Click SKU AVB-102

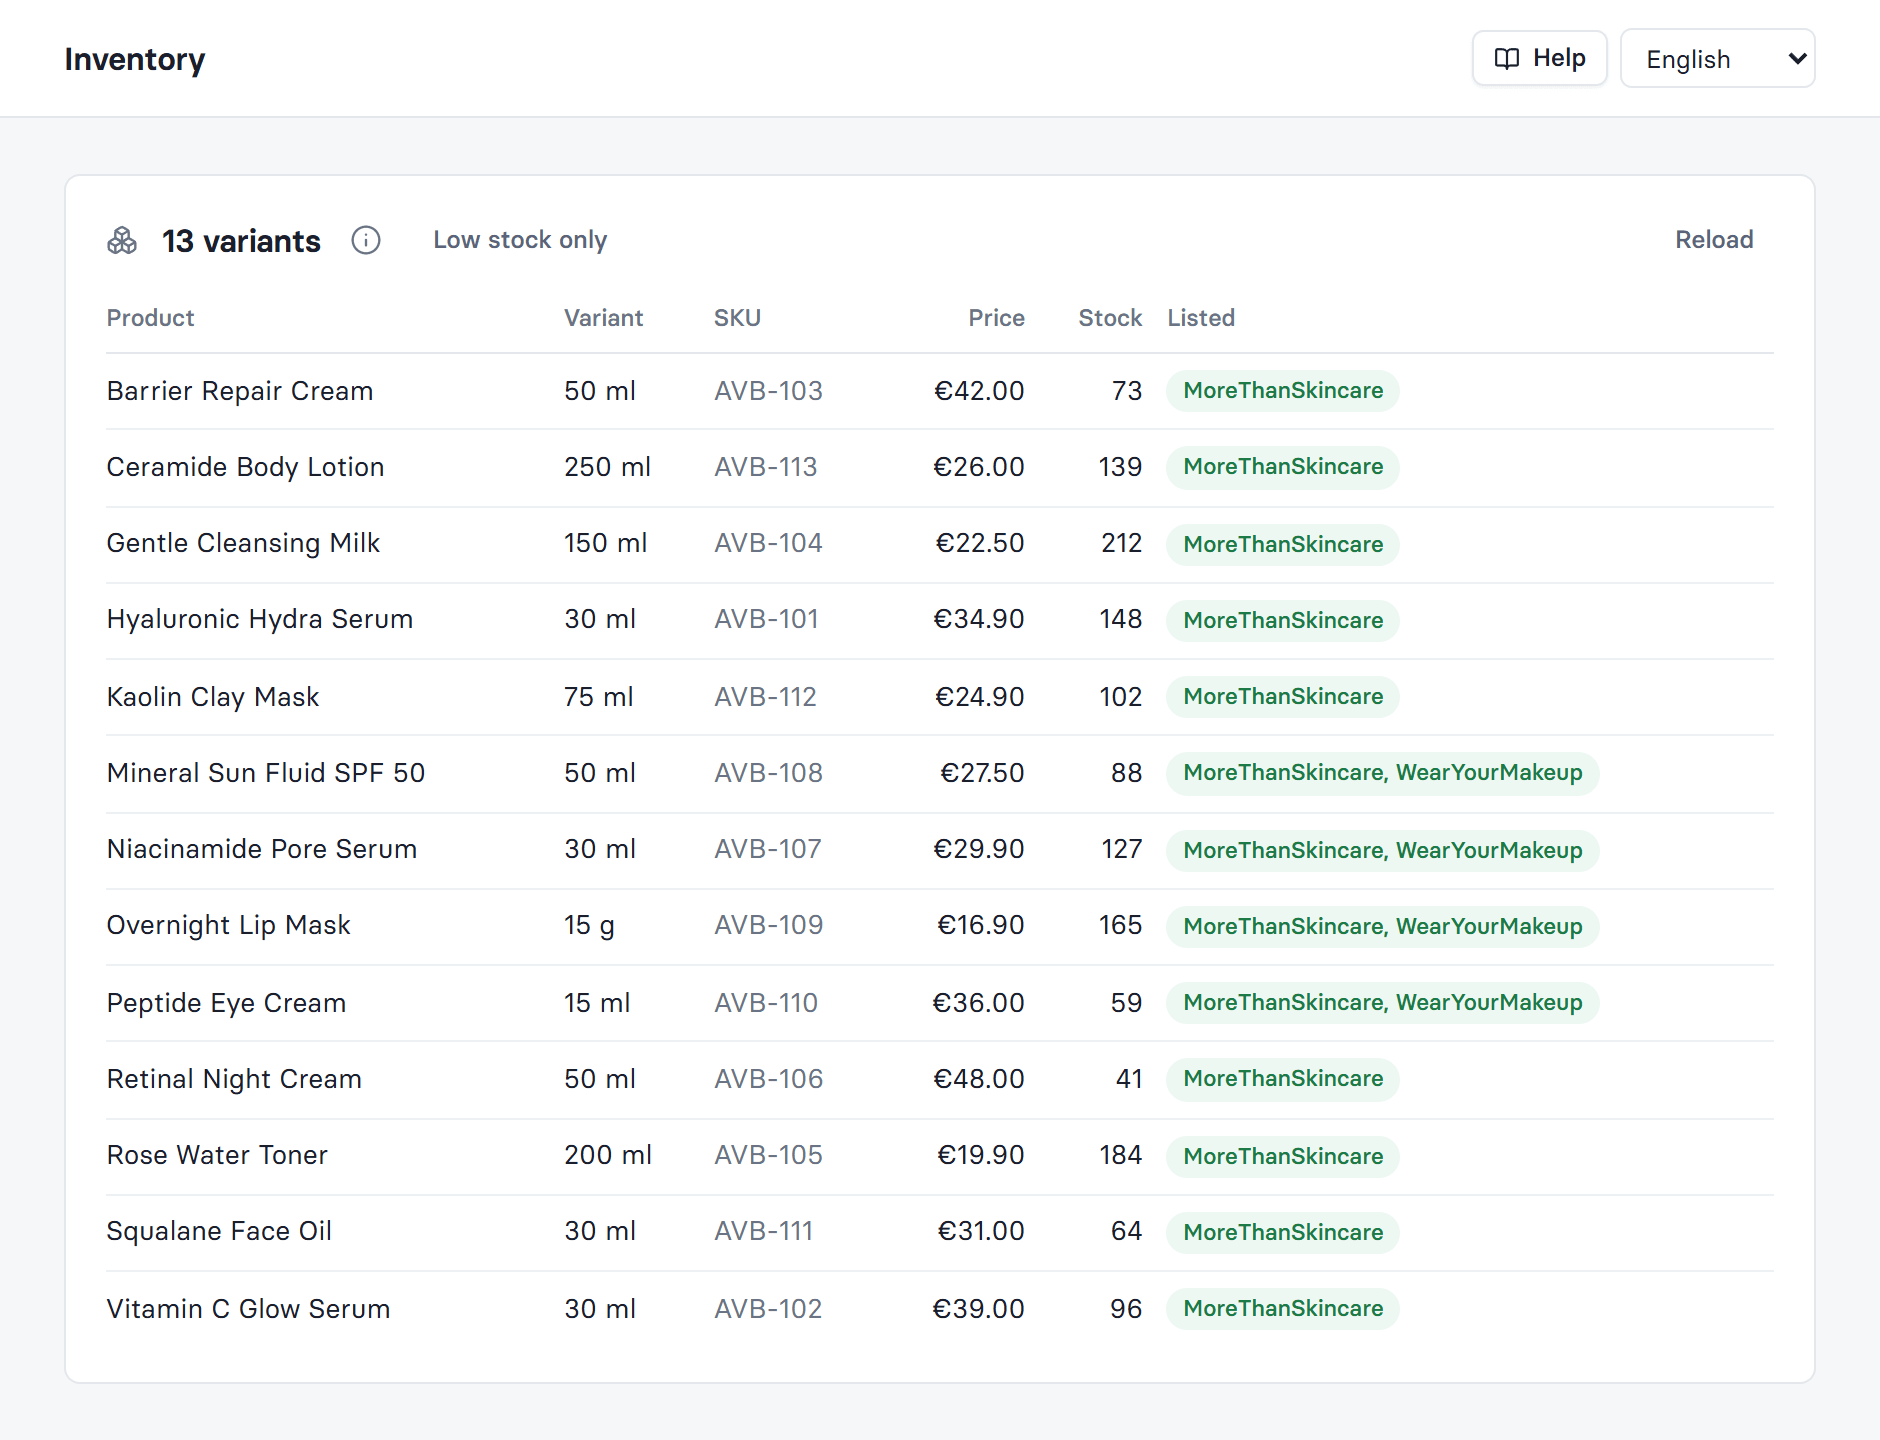(768, 1309)
